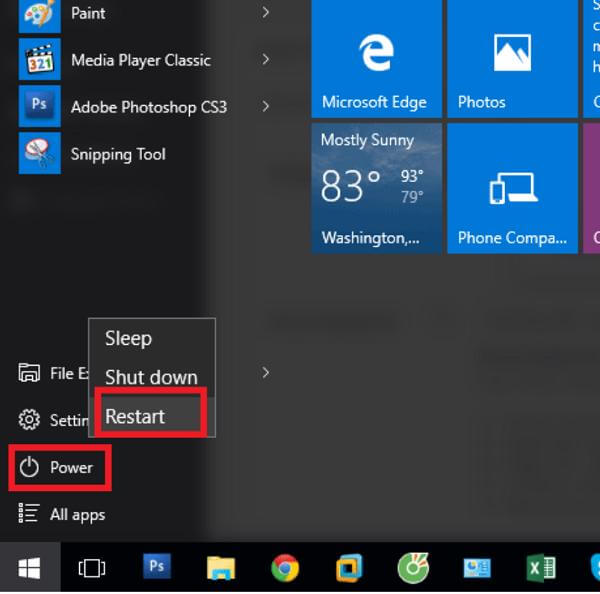Expand Adobe Photoshop CS3 jump list arrow
Viewport: 600px width, 594px height.
click(265, 106)
